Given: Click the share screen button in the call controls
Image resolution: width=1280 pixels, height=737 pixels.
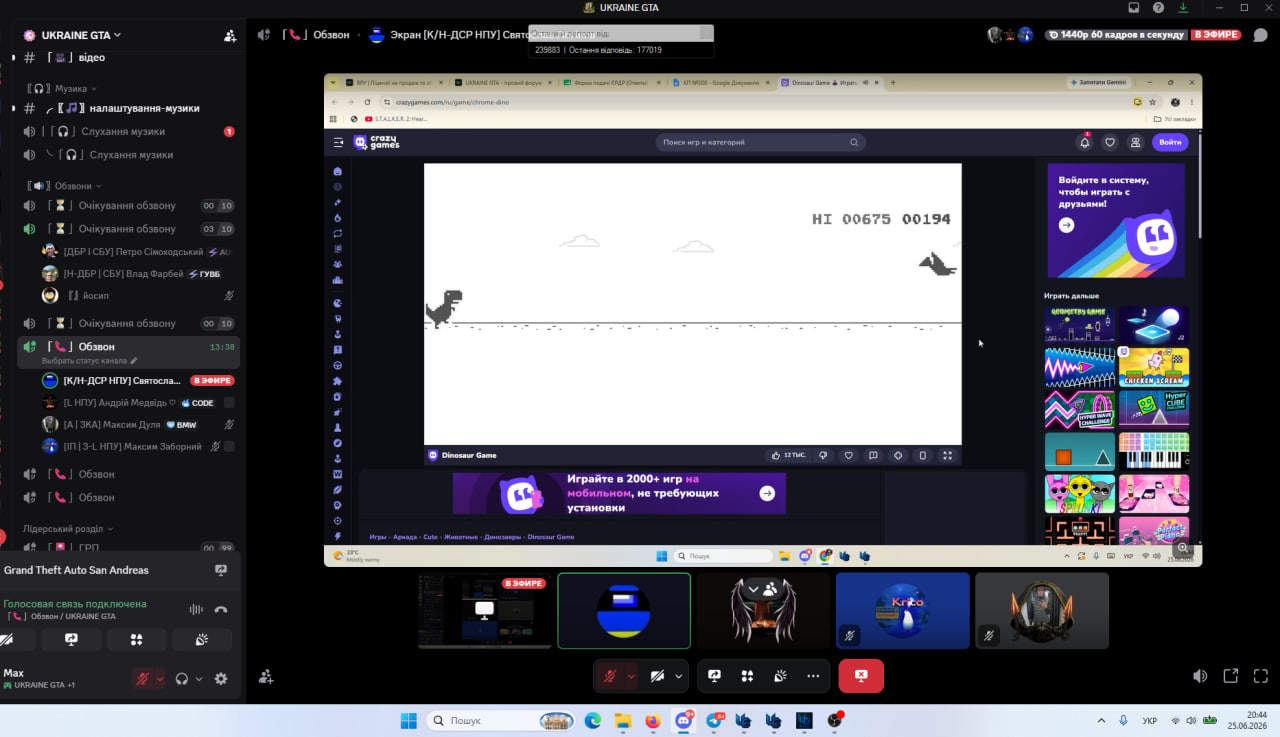Looking at the screenshot, I should [x=715, y=676].
